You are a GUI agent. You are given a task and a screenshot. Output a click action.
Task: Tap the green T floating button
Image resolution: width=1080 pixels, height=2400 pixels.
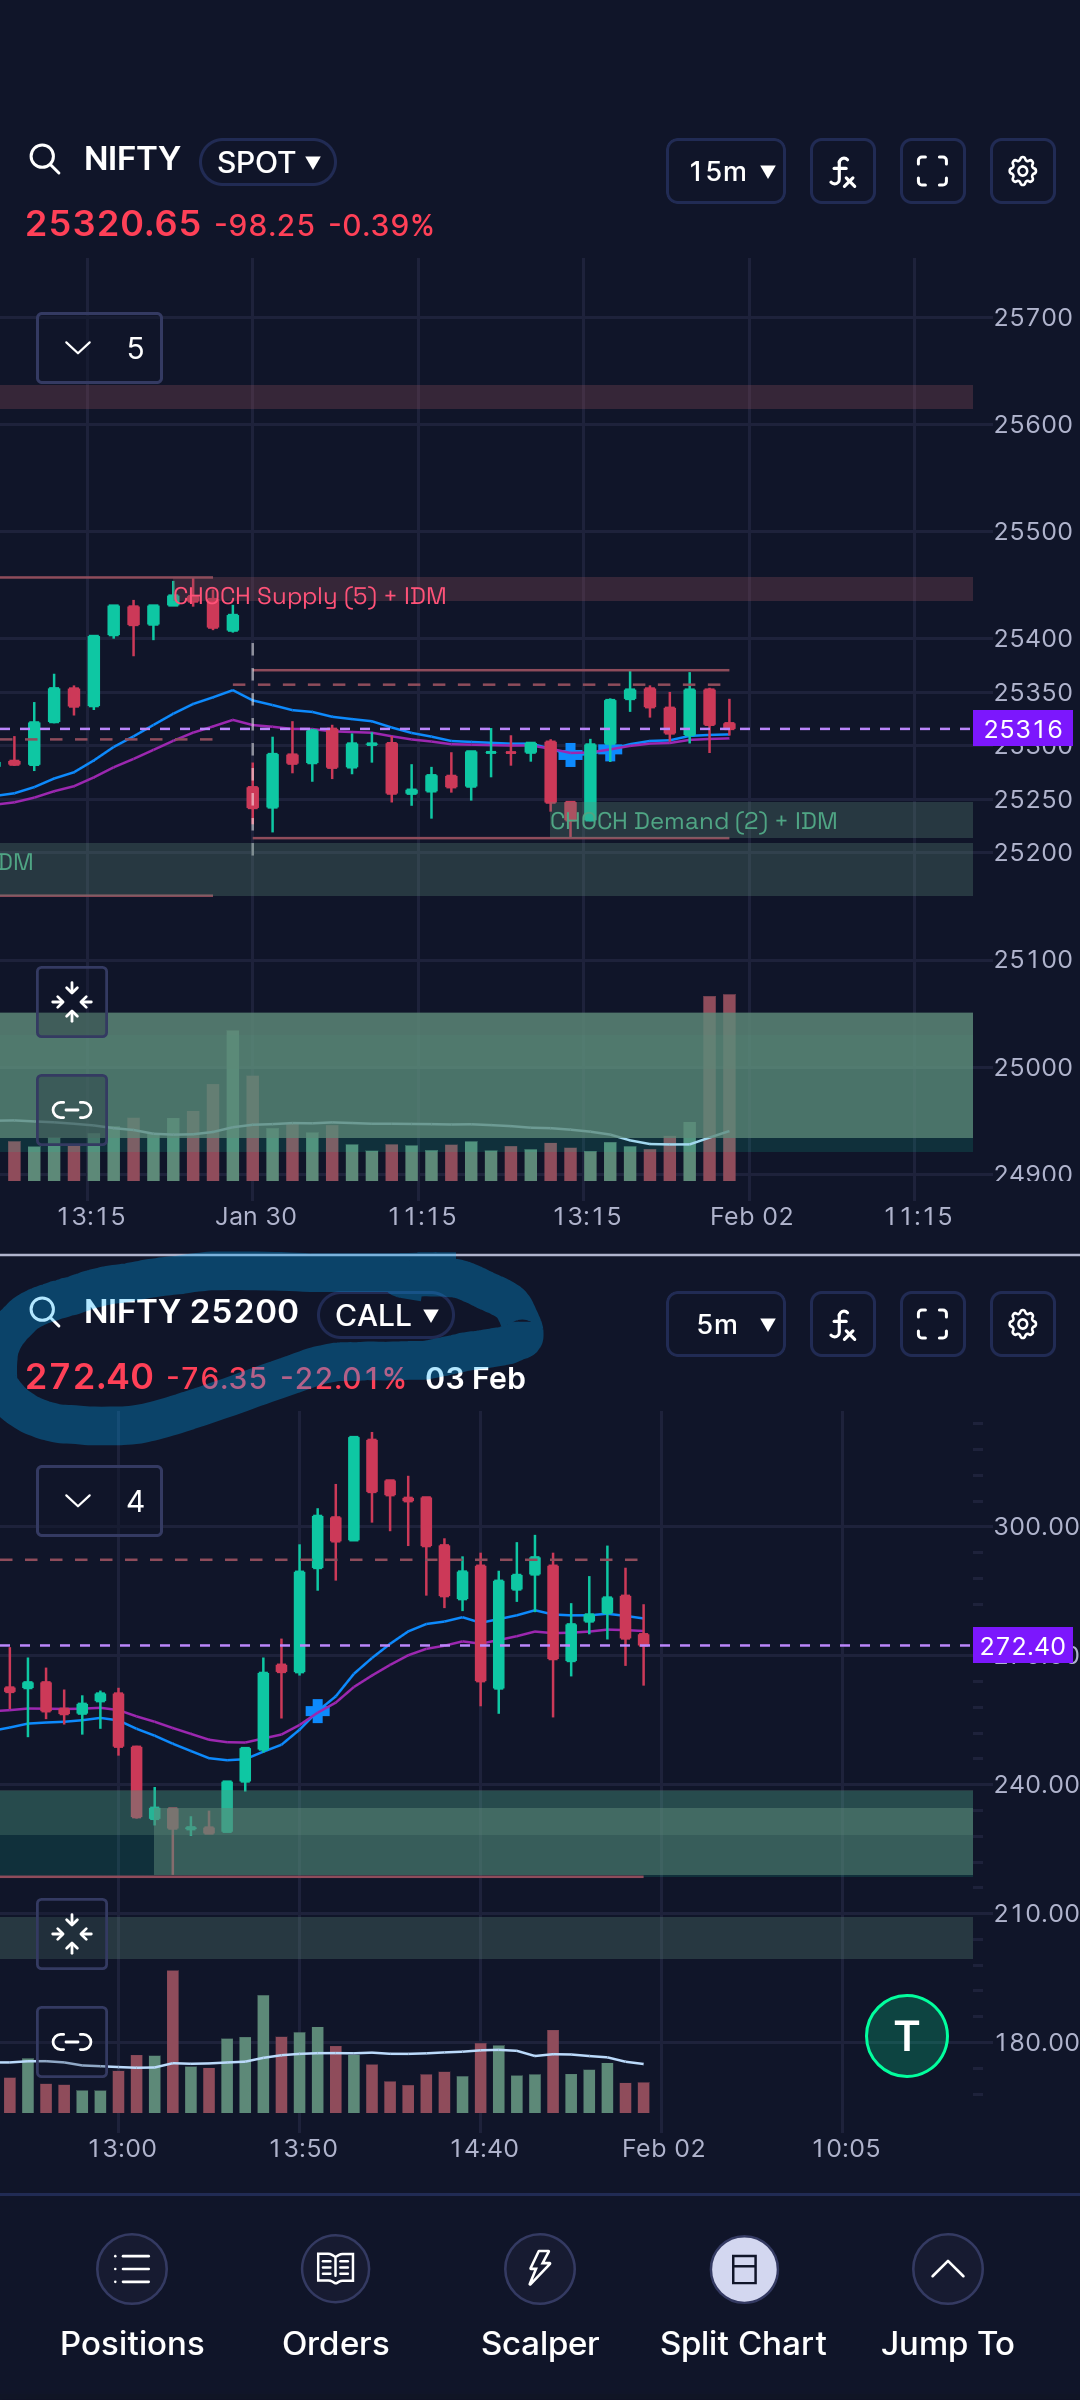coord(906,2036)
